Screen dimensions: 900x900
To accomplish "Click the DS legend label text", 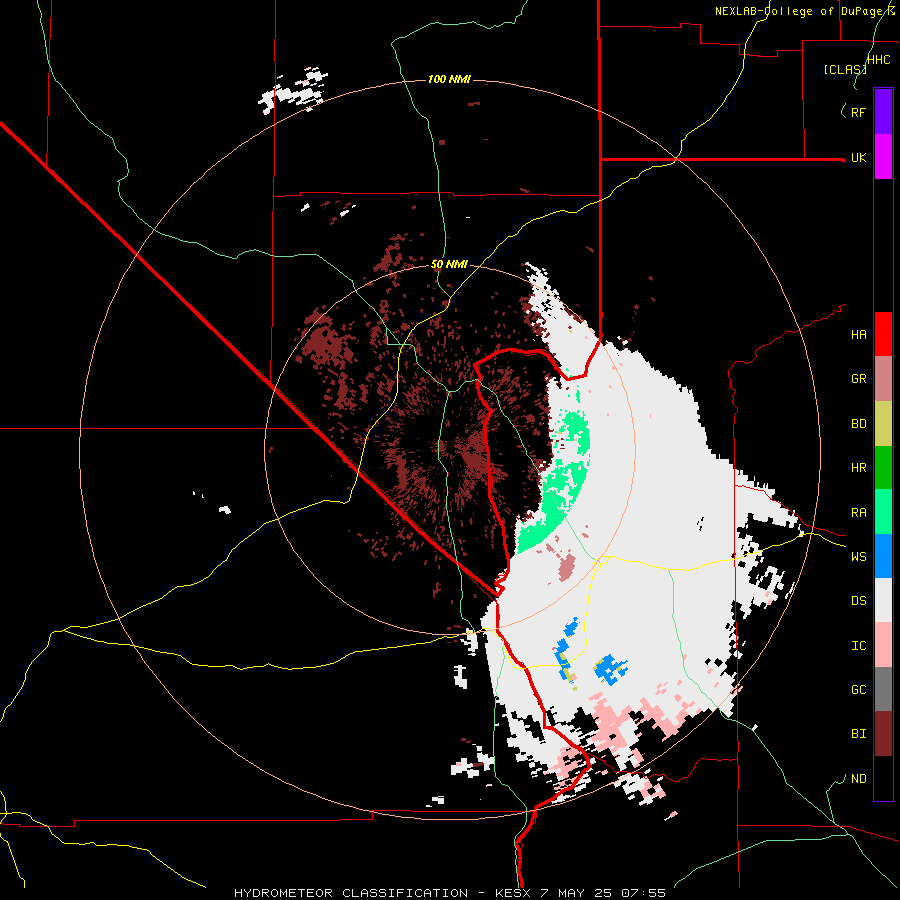I will point(858,601).
